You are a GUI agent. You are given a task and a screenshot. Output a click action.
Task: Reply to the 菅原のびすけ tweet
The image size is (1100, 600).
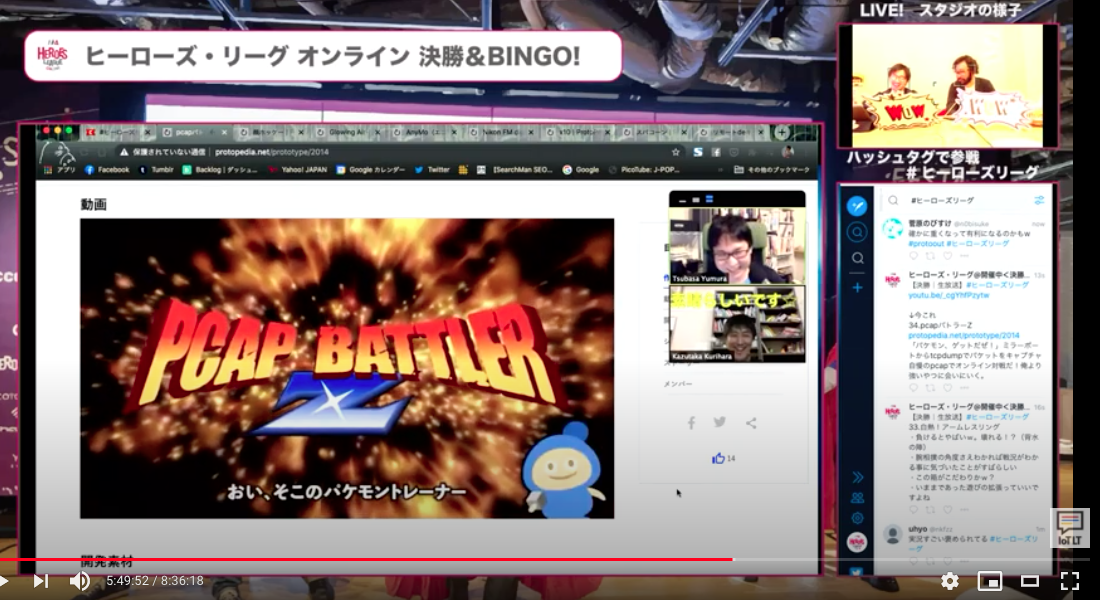tap(913, 256)
